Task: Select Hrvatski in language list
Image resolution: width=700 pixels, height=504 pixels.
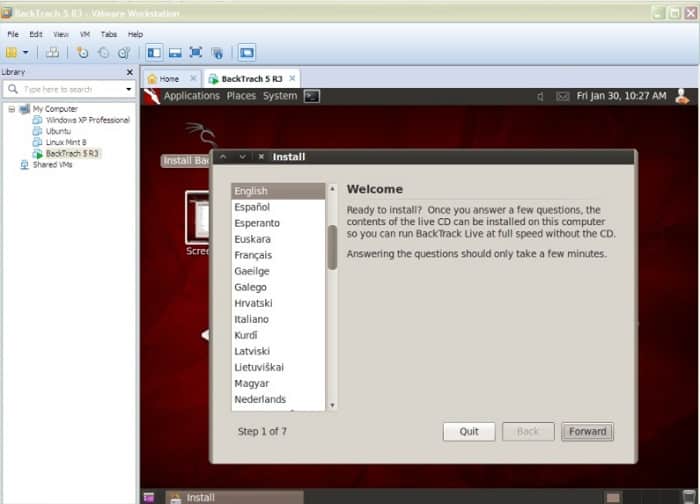Action: pyautogui.click(x=279, y=304)
